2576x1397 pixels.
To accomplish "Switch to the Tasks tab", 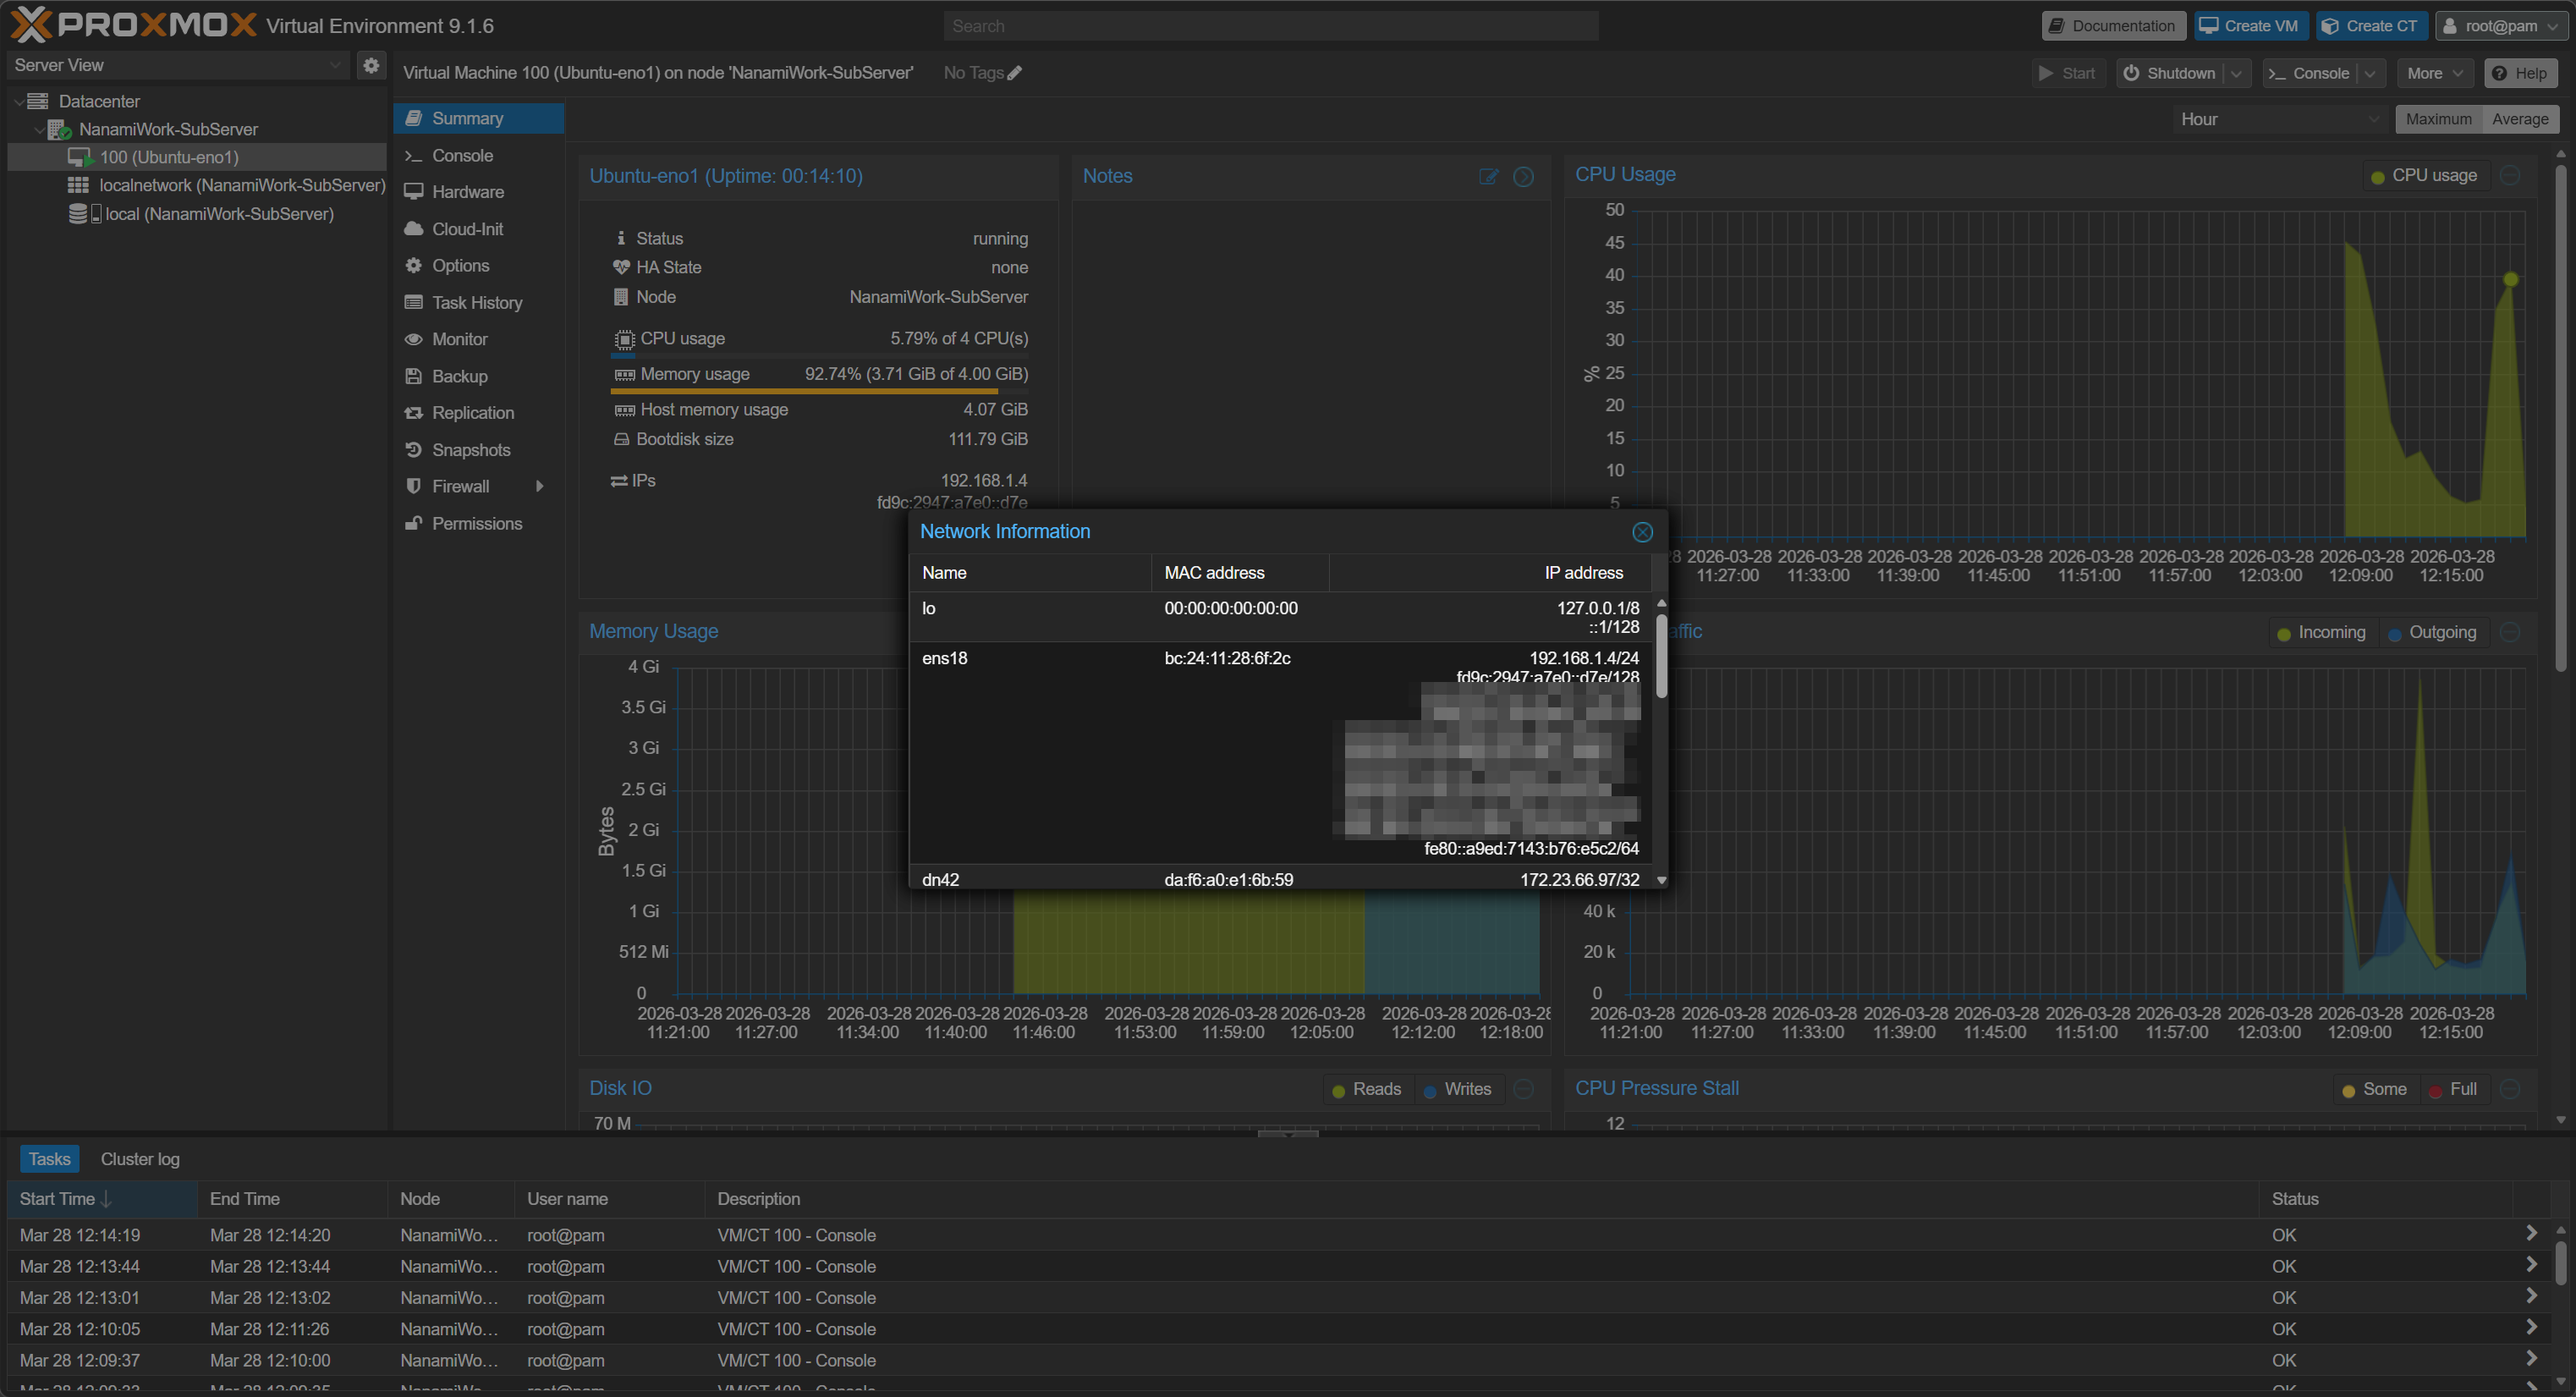I will [49, 1159].
